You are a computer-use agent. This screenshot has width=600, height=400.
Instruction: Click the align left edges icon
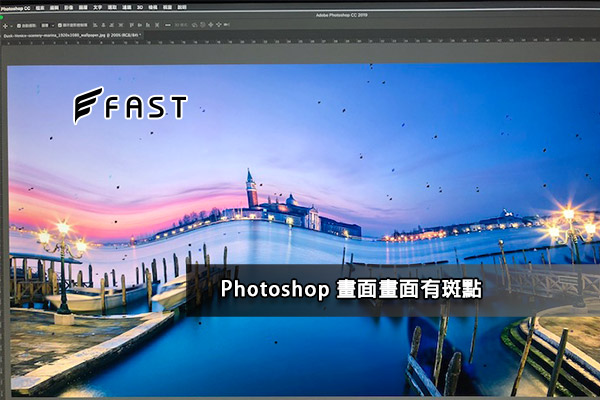click(x=95, y=25)
